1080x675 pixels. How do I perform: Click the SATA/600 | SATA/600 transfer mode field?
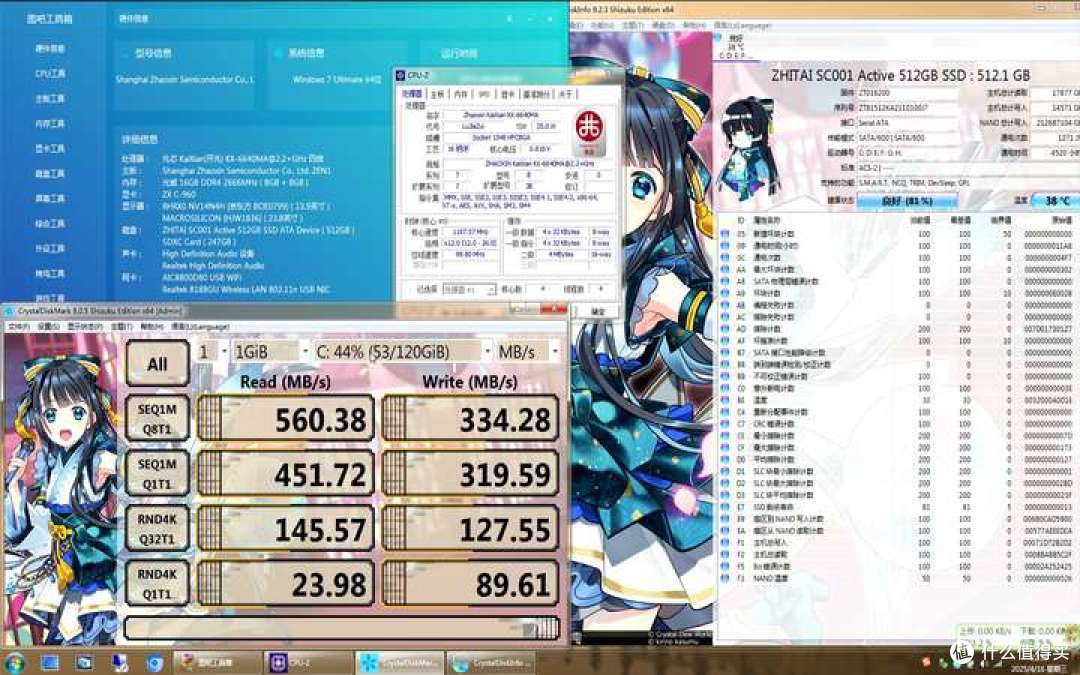(906, 138)
